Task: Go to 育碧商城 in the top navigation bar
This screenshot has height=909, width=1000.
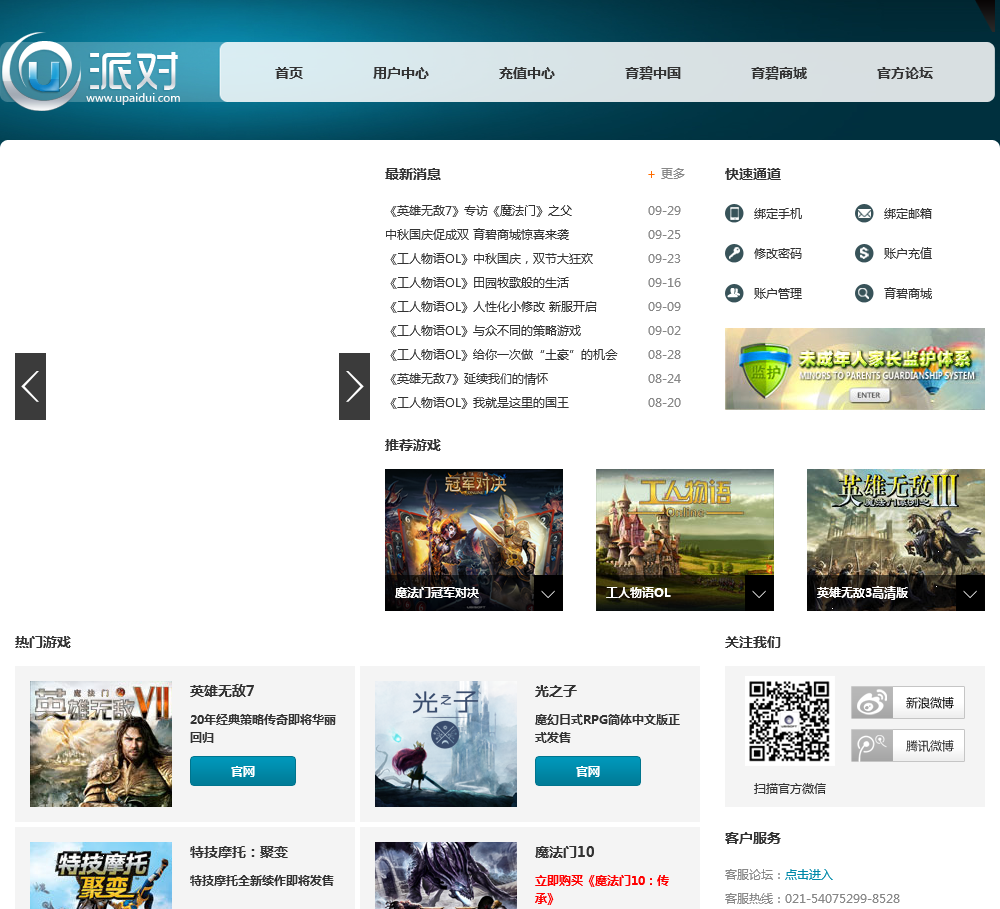Action: pyautogui.click(x=779, y=73)
